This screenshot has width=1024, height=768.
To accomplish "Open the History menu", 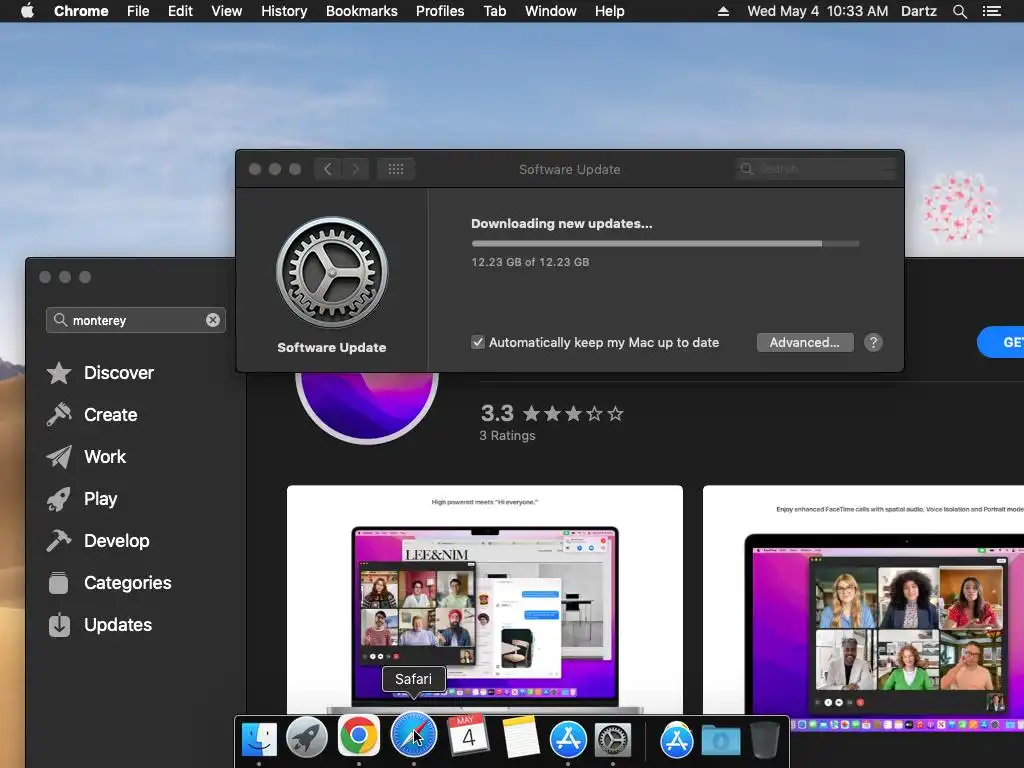I will click(284, 11).
